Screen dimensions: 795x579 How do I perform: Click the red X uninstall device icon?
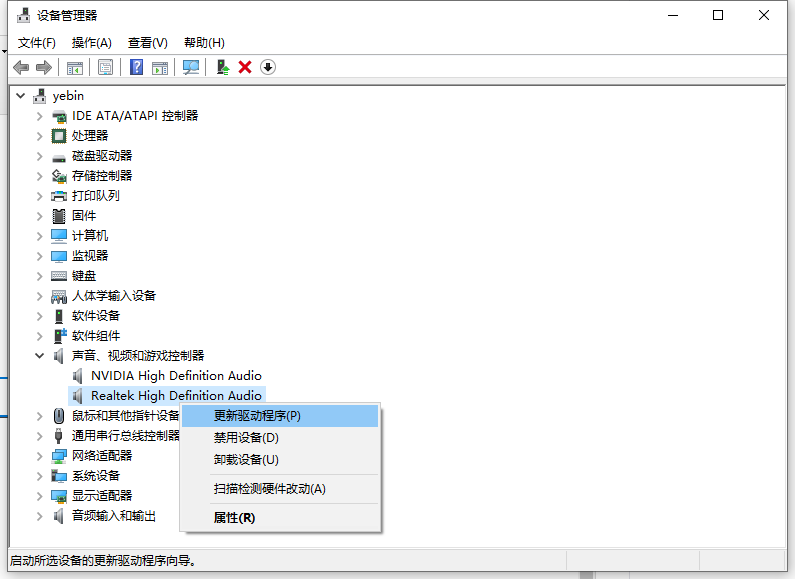245,67
